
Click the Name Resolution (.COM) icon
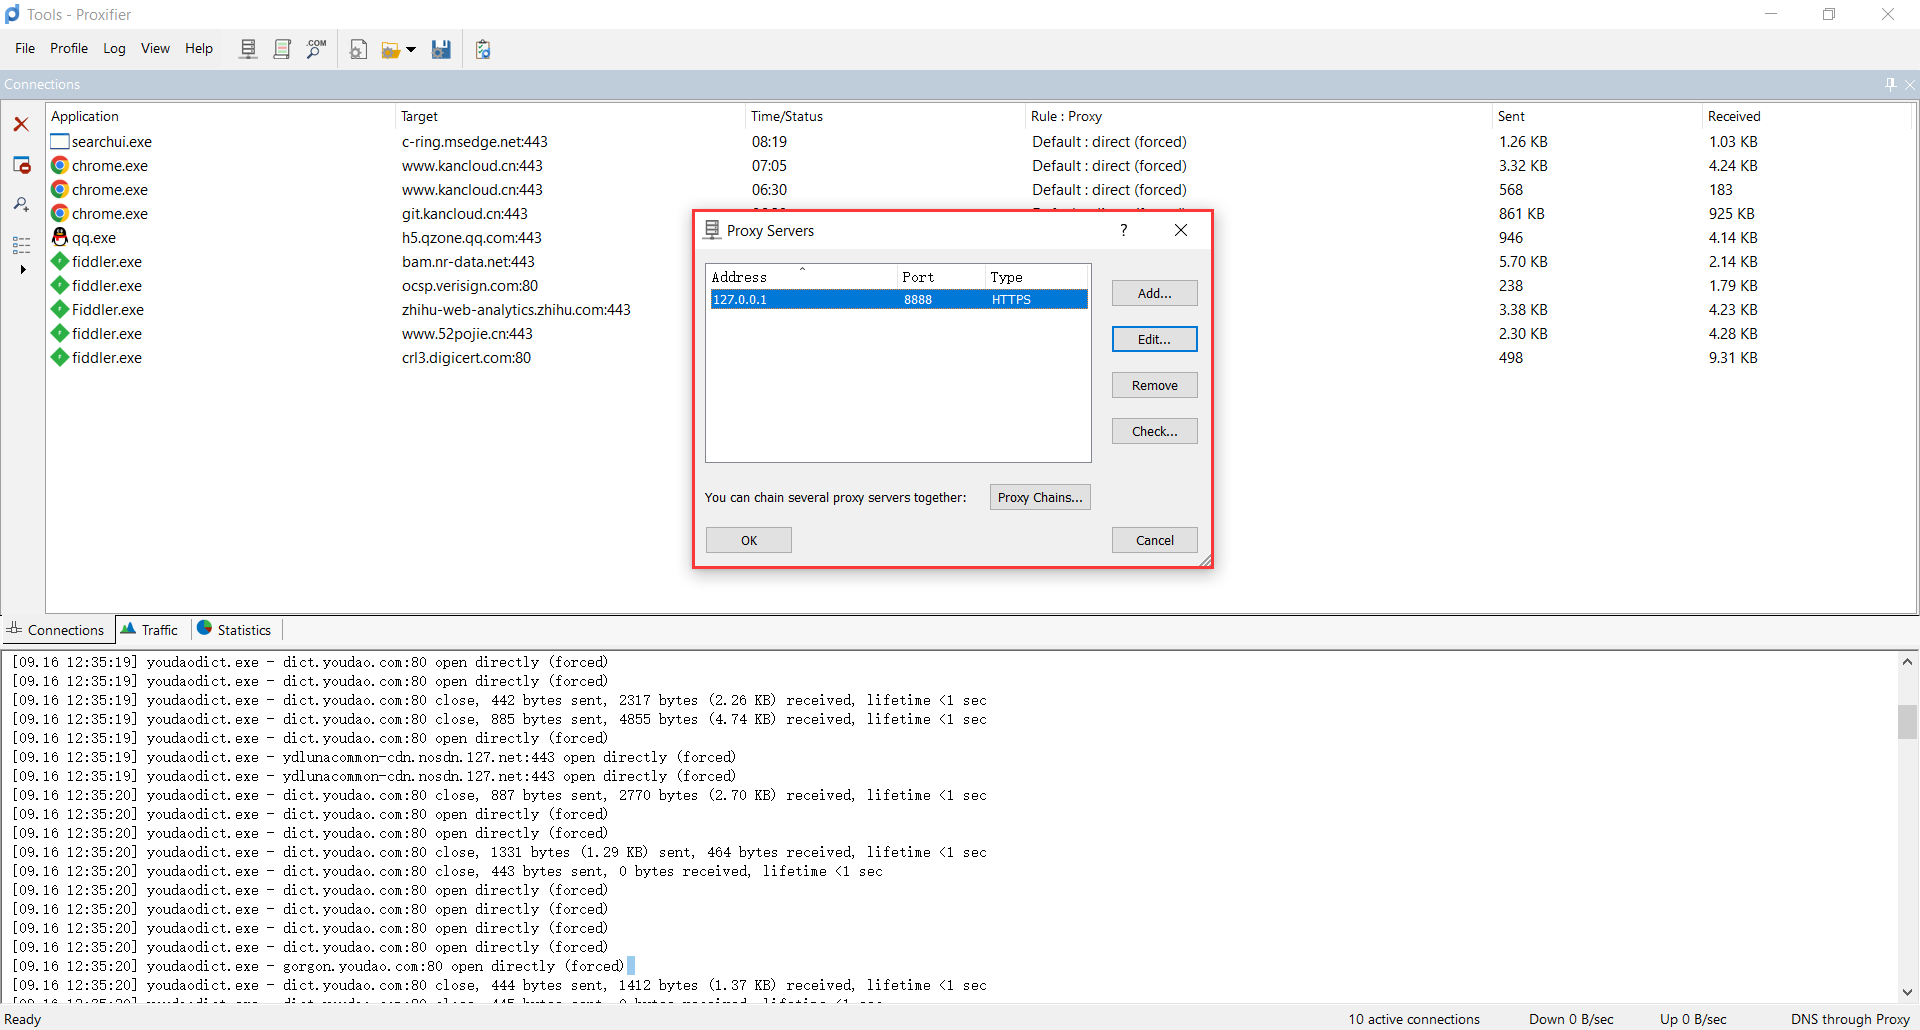click(316, 49)
